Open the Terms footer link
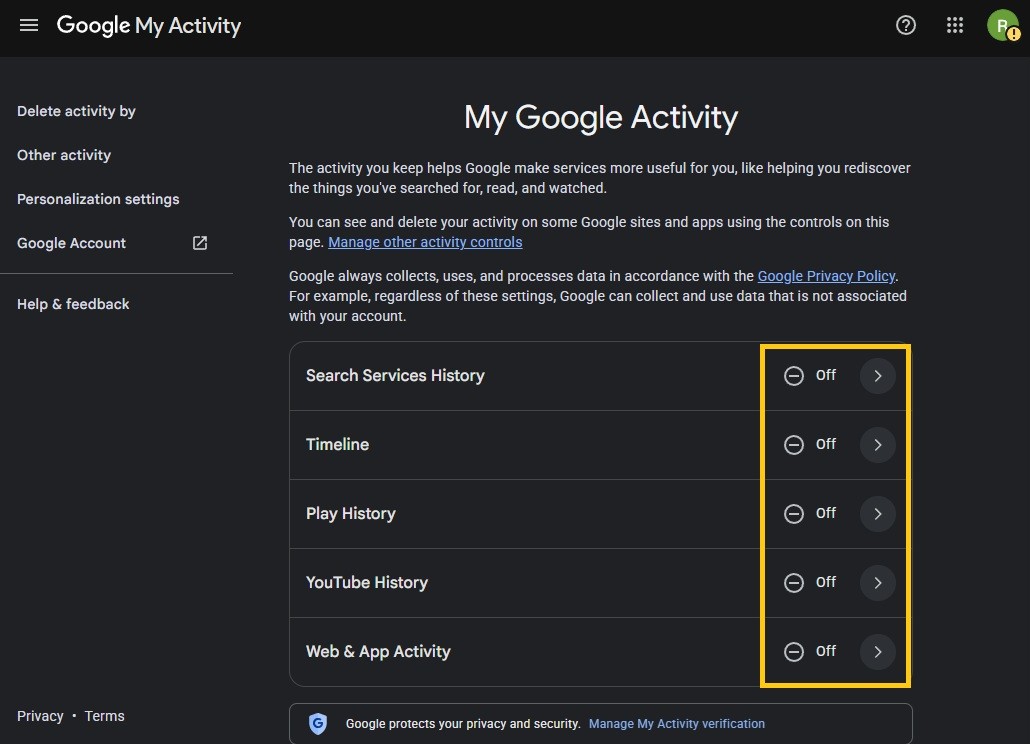 pyautogui.click(x=104, y=716)
